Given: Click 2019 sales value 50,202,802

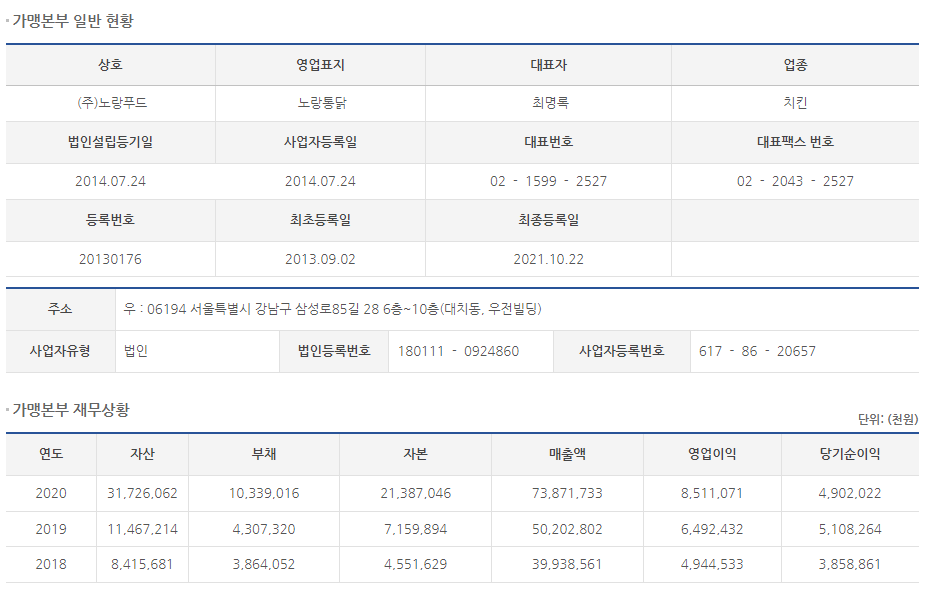Looking at the screenshot, I should (x=567, y=529).
